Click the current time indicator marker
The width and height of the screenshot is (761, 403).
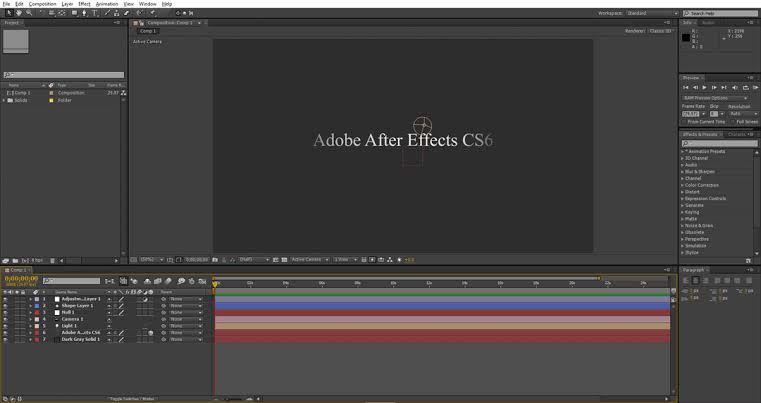coord(215,284)
